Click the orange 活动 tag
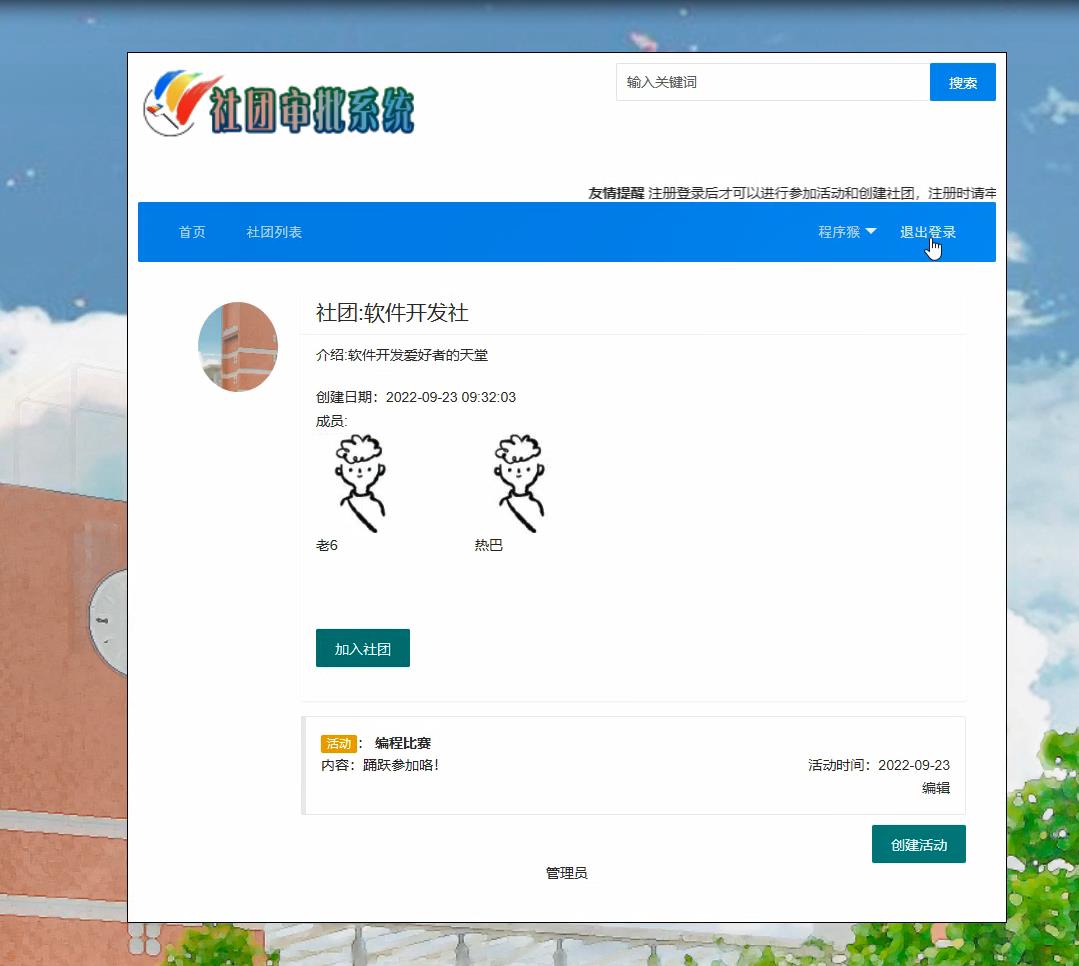Screen dimensions: 1079x966 (x=339, y=744)
